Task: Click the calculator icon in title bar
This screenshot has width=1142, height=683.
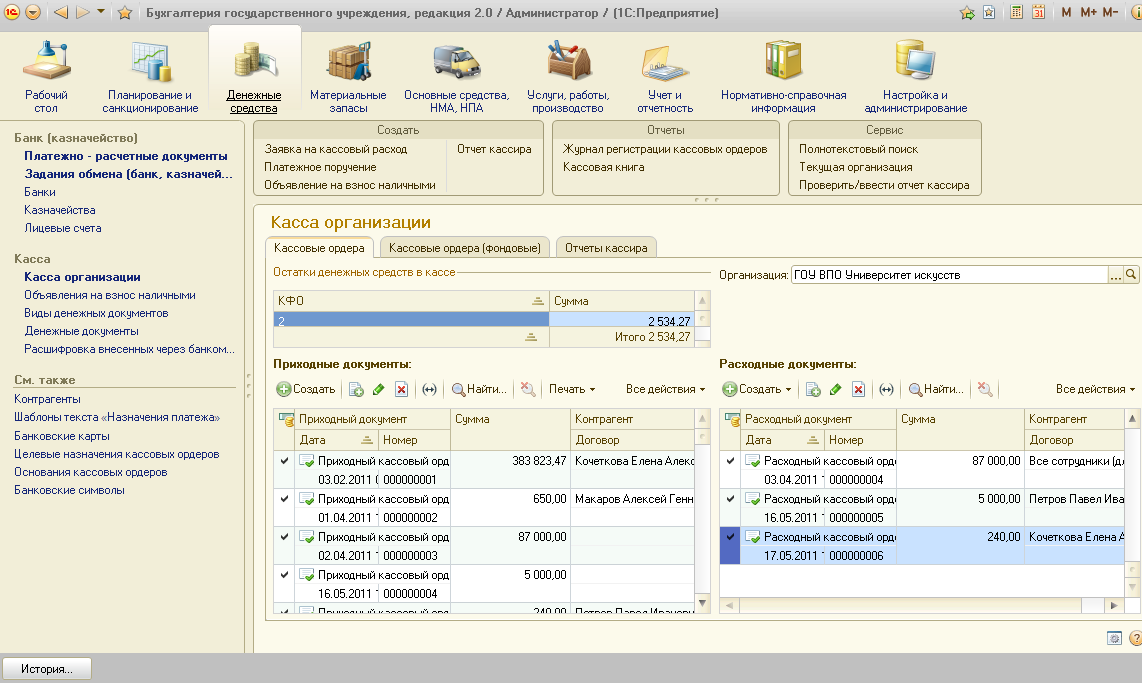Action: 1017,13
